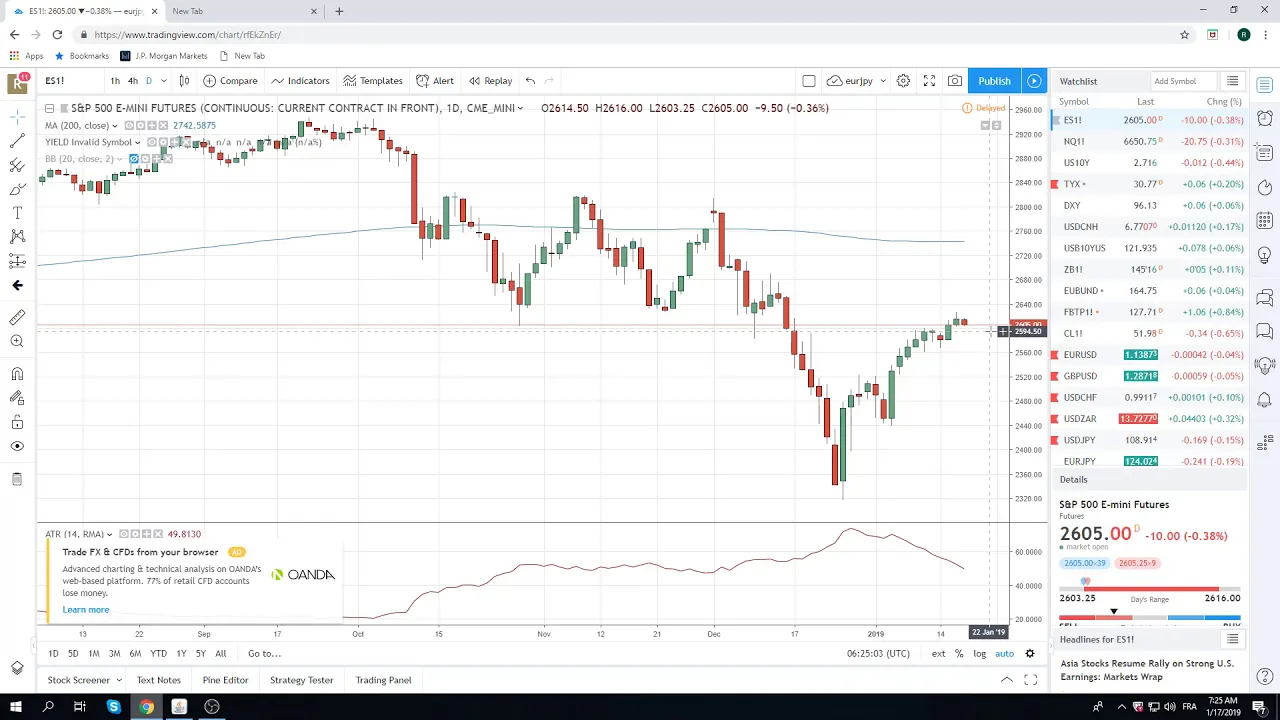
Task: Toggle magnet mode in left toolbar
Action: (x=17, y=374)
